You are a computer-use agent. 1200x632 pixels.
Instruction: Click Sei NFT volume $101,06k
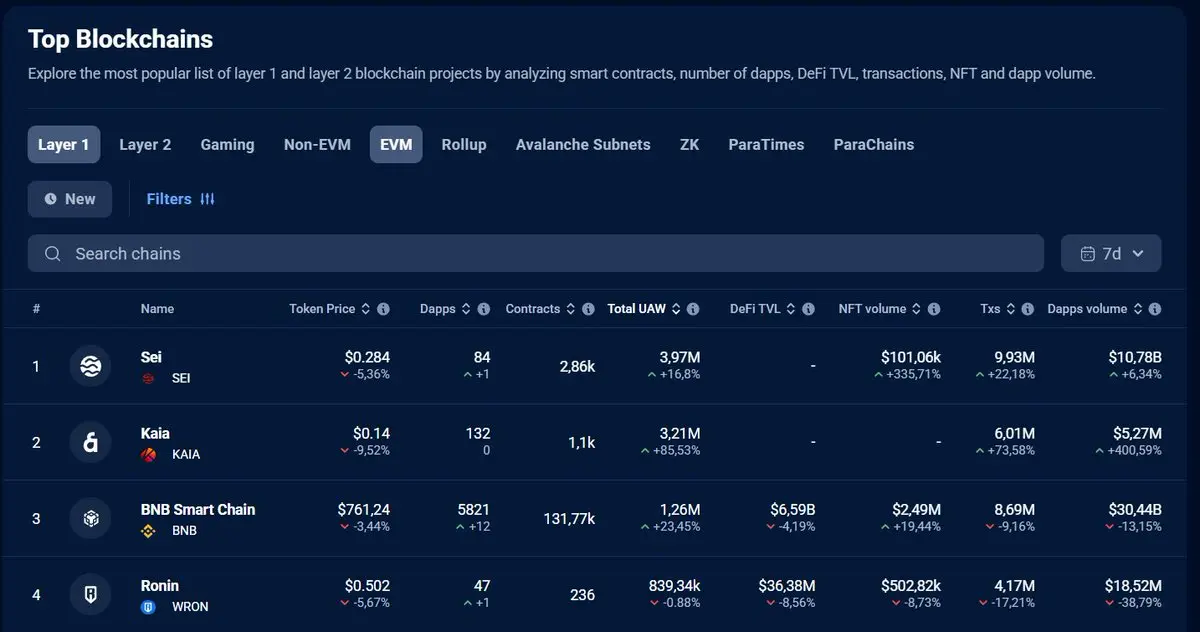point(911,357)
